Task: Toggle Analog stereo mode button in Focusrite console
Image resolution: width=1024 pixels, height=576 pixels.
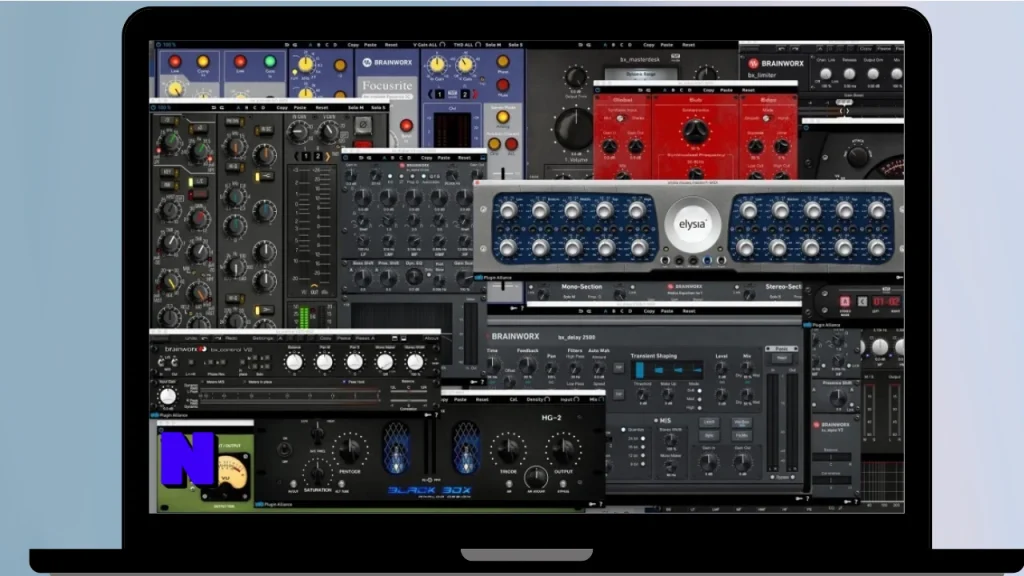Action: pyautogui.click(x=502, y=118)
